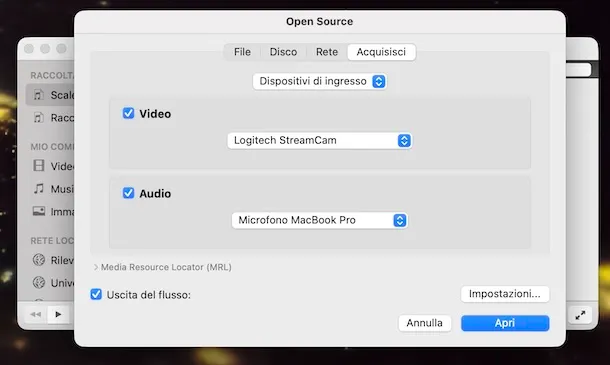
Task: Open the Microfono MacBook Pro dropdown
Action: pyautogui.click(x=319, y=220)
